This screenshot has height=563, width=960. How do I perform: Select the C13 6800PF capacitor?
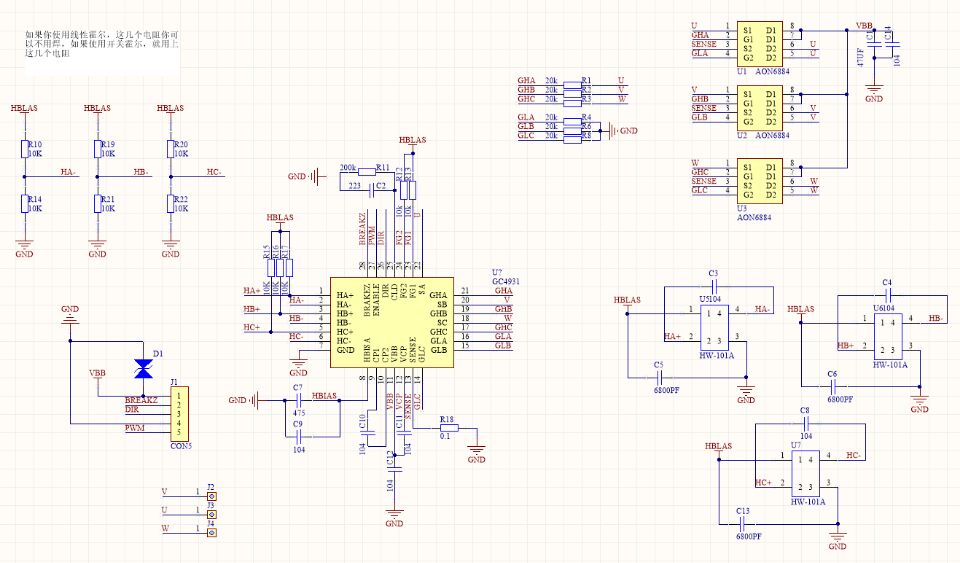[x=743, y=523]
